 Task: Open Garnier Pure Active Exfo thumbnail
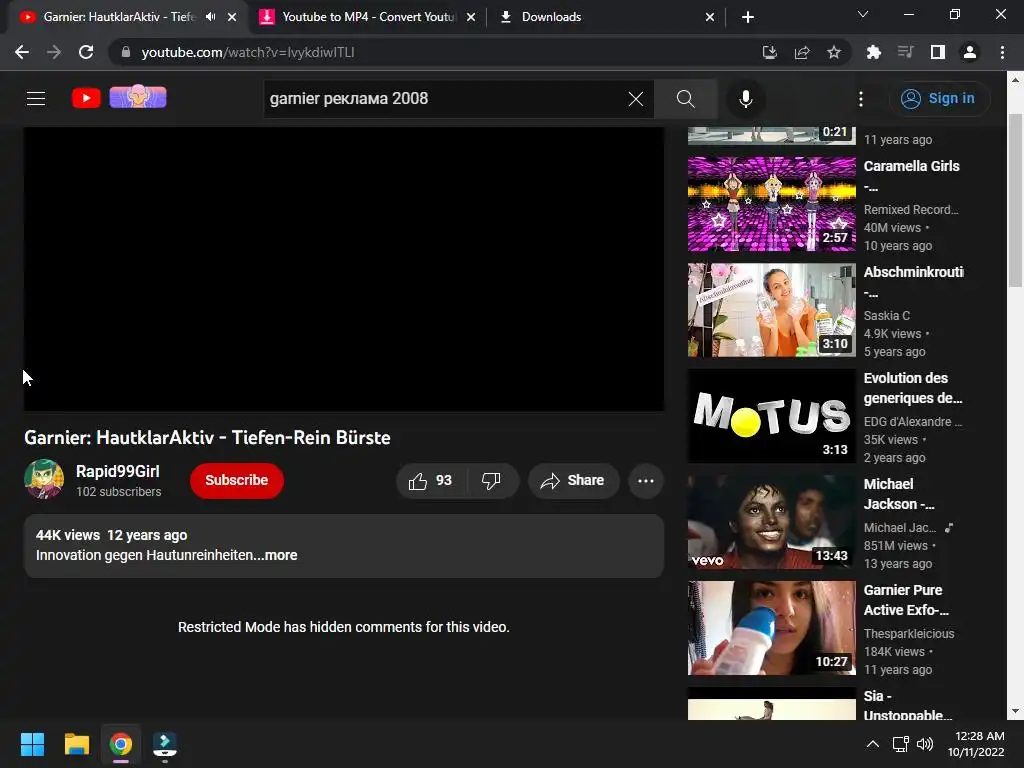pyautogui.click(x=771, y=628)
